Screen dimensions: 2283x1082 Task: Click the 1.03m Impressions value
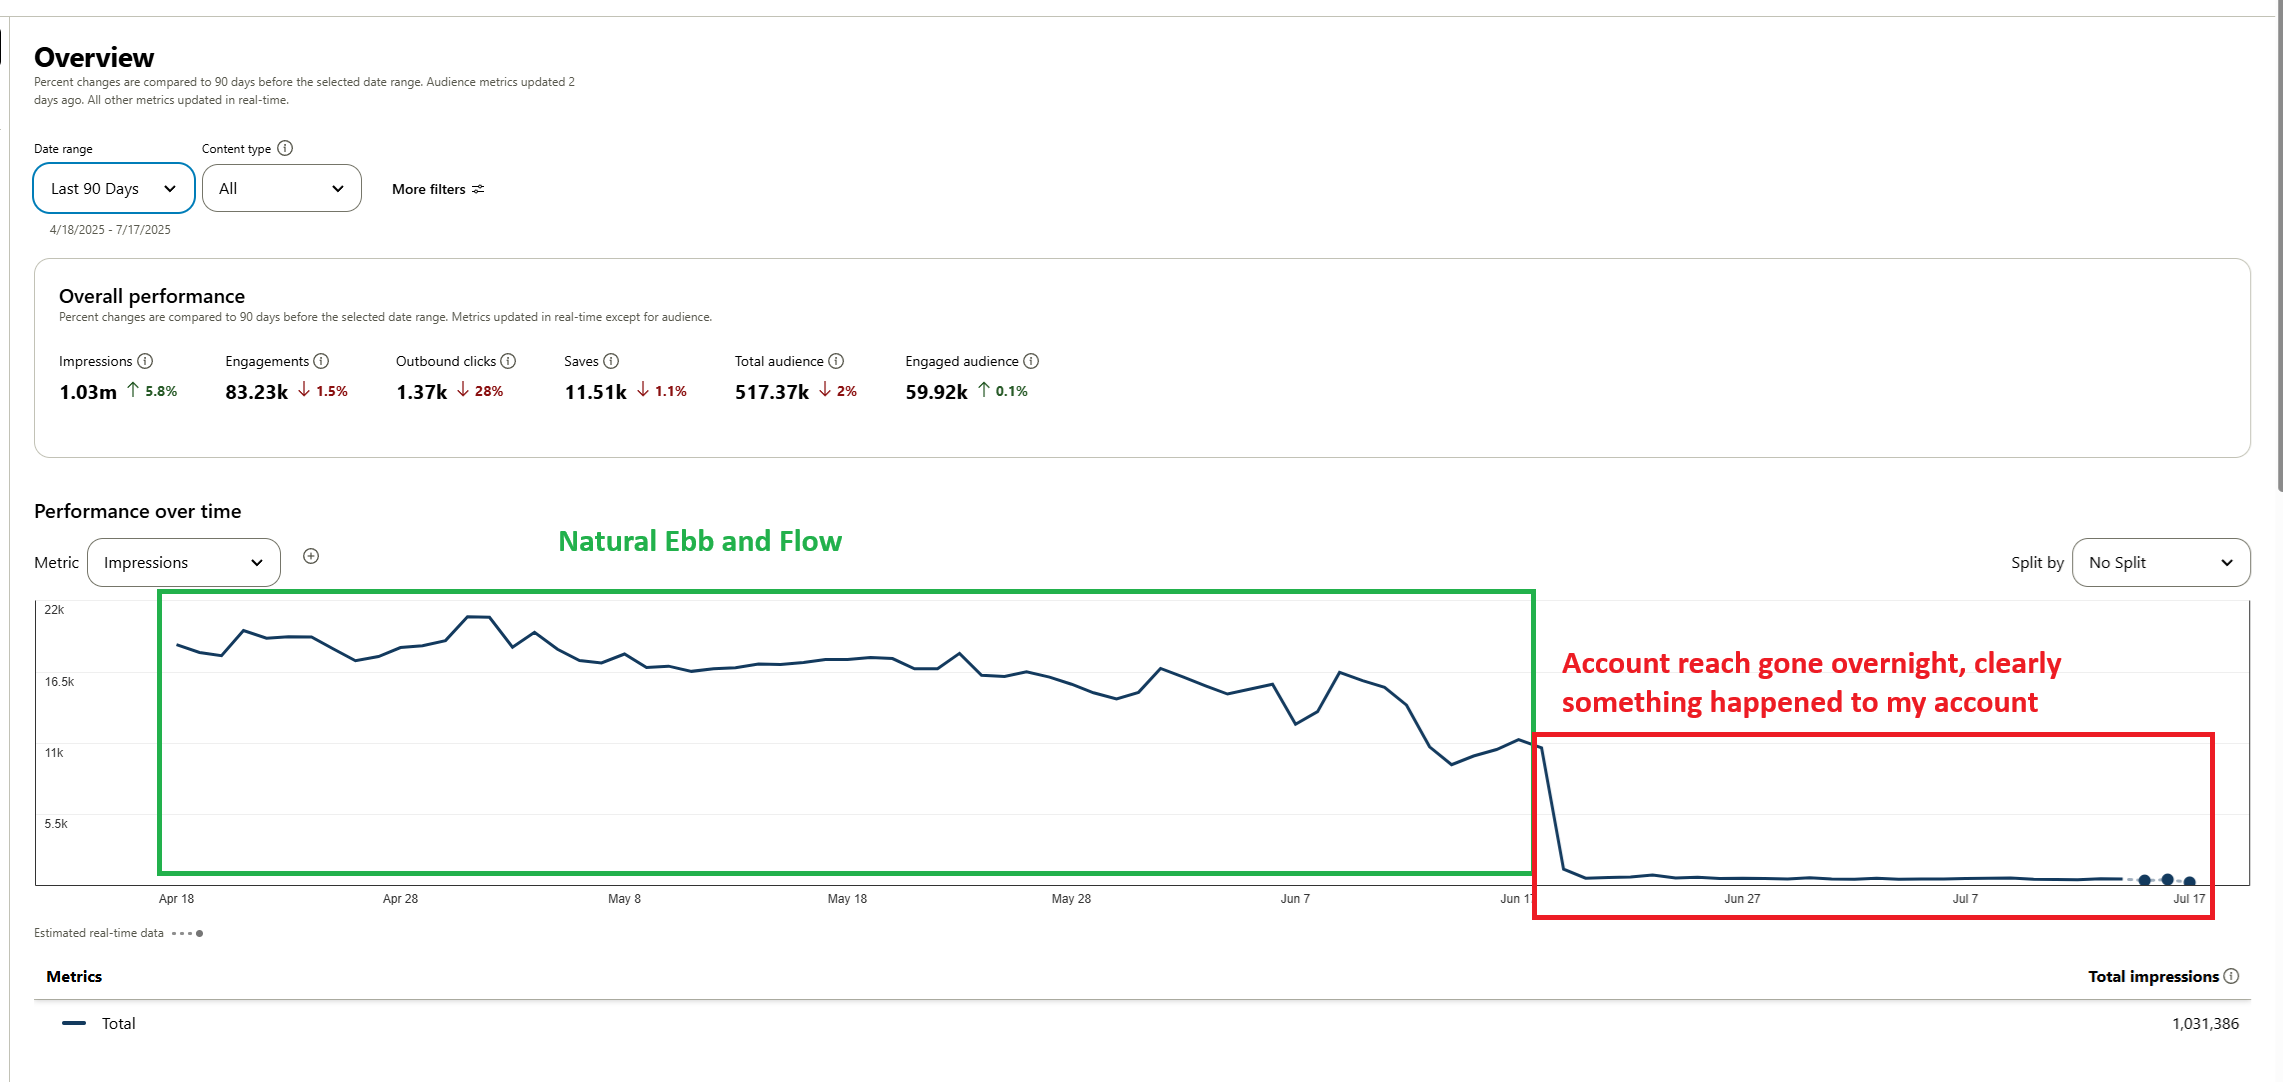[x=88, y=392]
